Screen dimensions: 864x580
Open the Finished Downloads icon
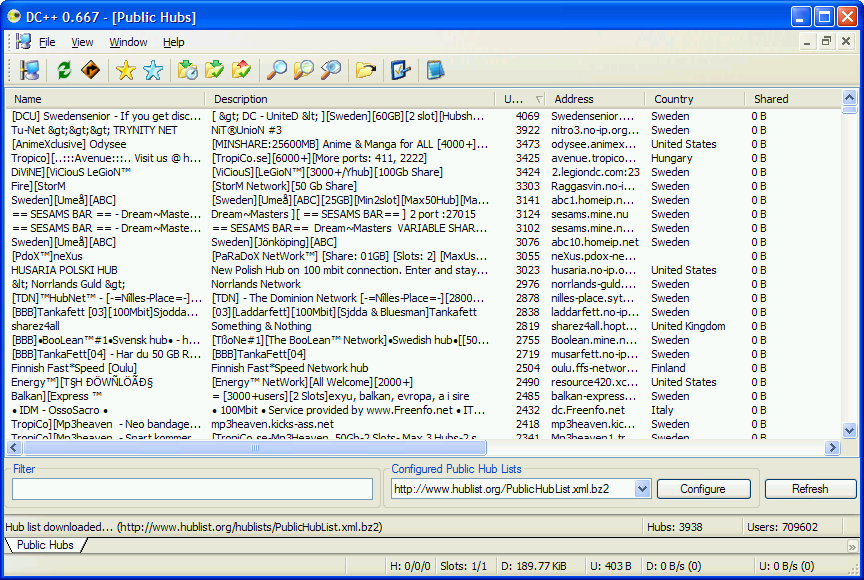pos(214,71)
